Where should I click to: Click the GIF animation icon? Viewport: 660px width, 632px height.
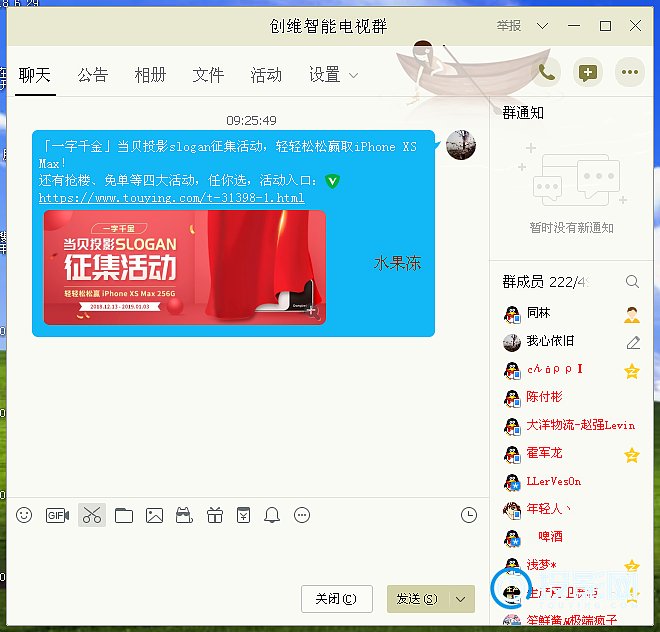(57, 515)
